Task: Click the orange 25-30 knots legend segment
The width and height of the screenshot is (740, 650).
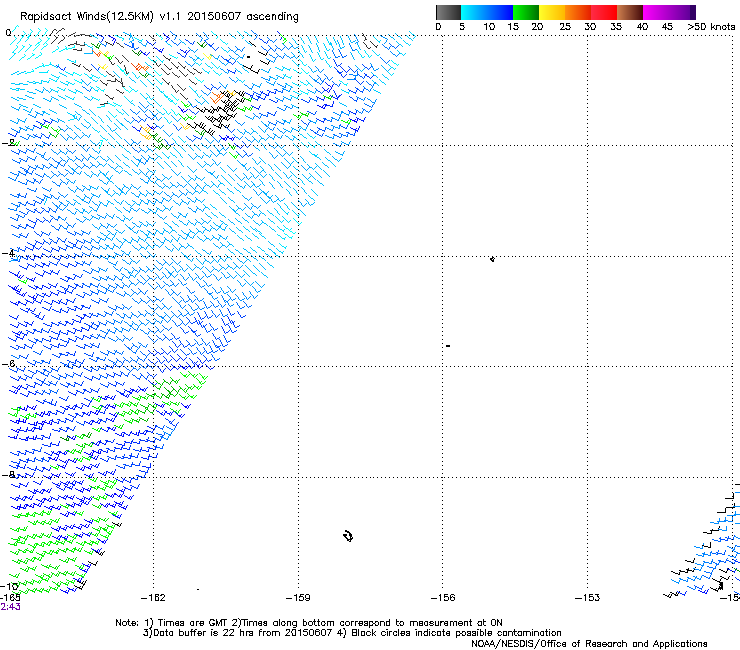Action: [578, 12]
